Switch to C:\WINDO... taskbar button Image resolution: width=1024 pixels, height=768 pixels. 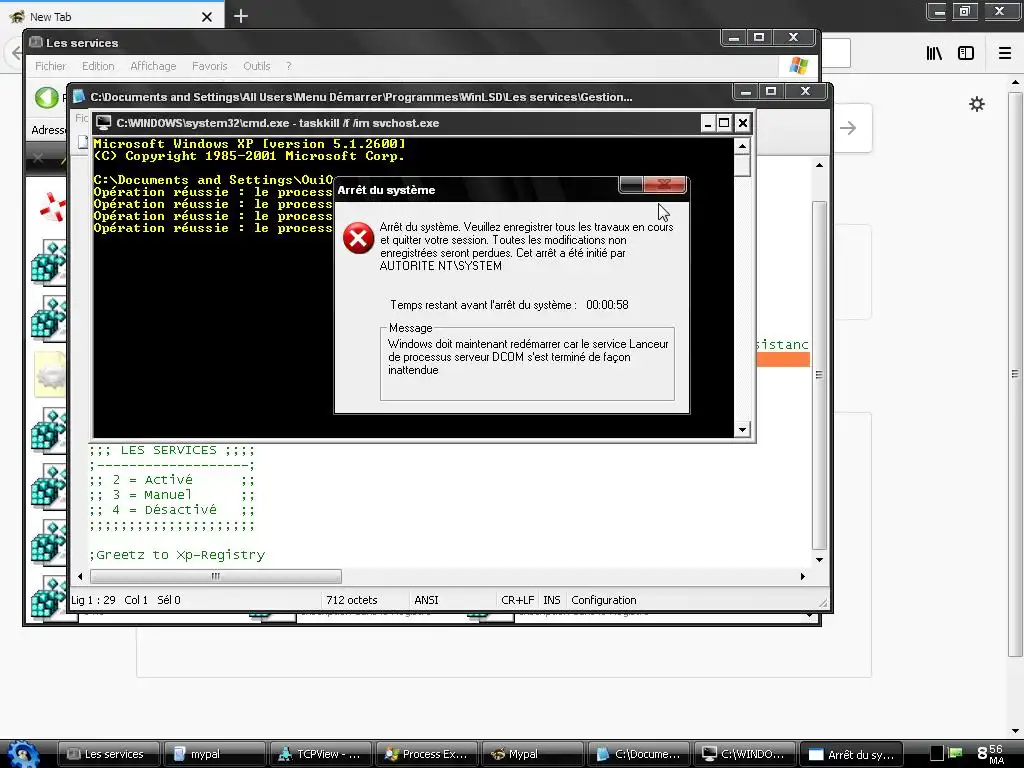(744, 754)
